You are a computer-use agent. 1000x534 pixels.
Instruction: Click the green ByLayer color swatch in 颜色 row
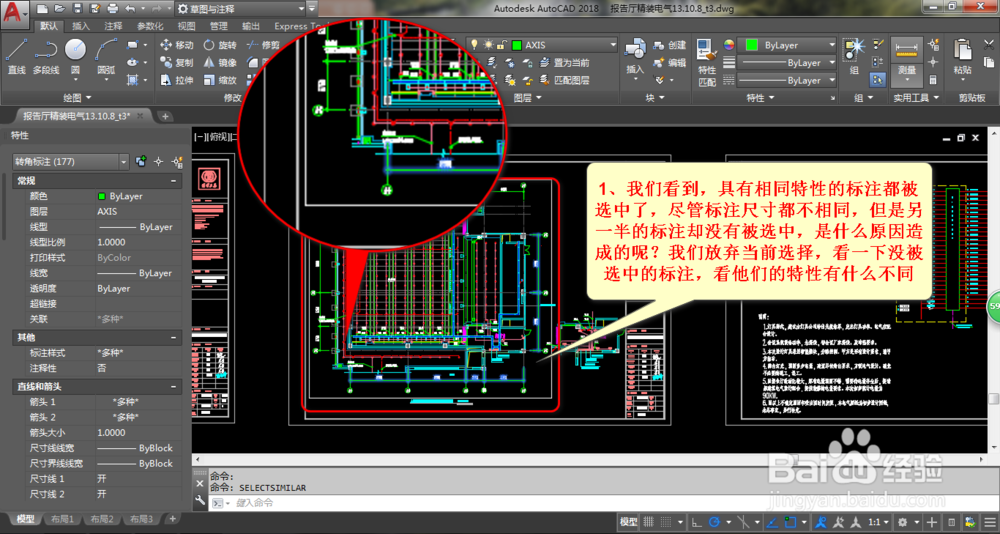101,197
